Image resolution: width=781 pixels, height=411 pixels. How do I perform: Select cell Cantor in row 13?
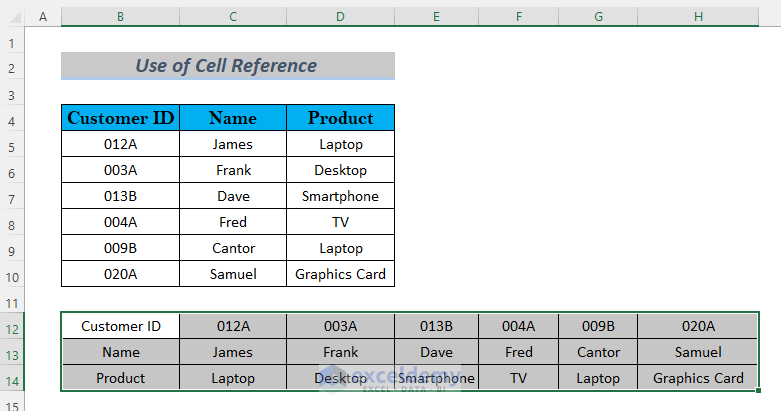click(x=598, y=352)
